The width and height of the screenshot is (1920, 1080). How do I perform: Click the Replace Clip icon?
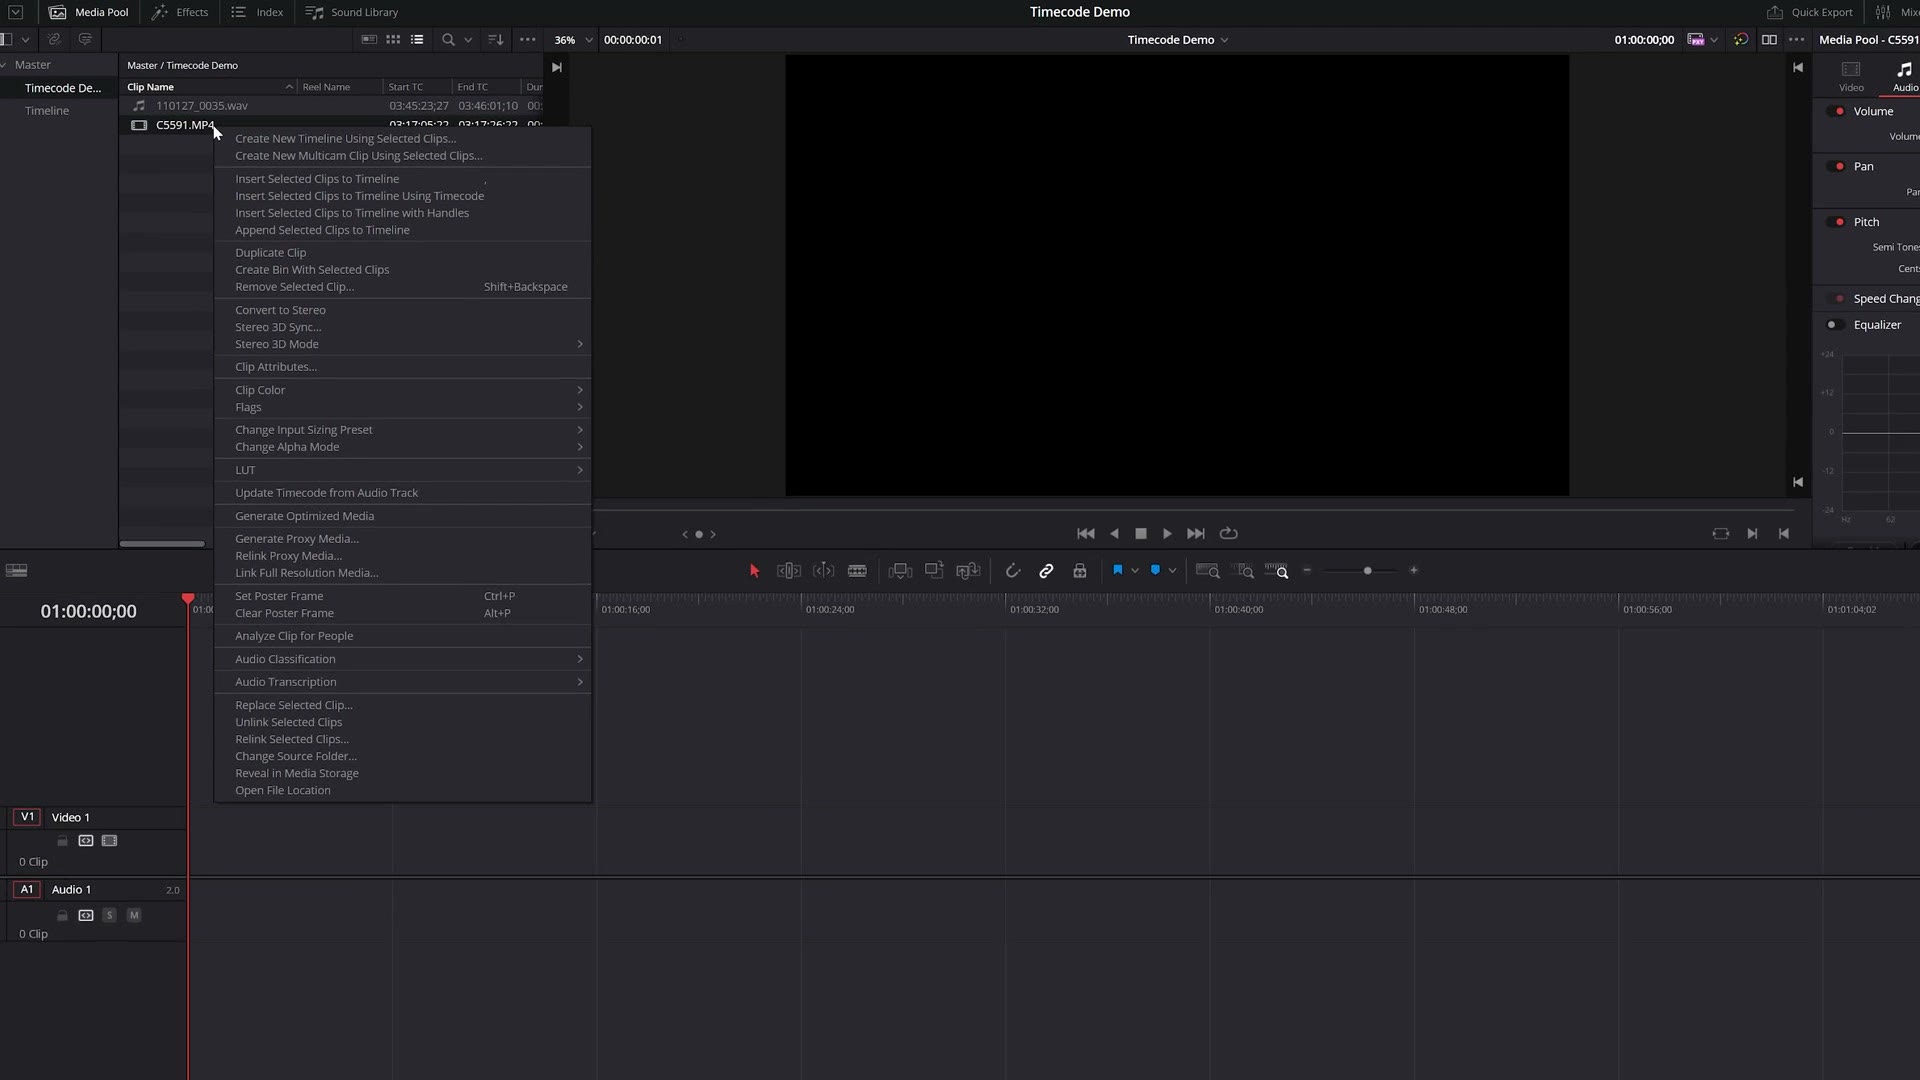click(968, 571)
